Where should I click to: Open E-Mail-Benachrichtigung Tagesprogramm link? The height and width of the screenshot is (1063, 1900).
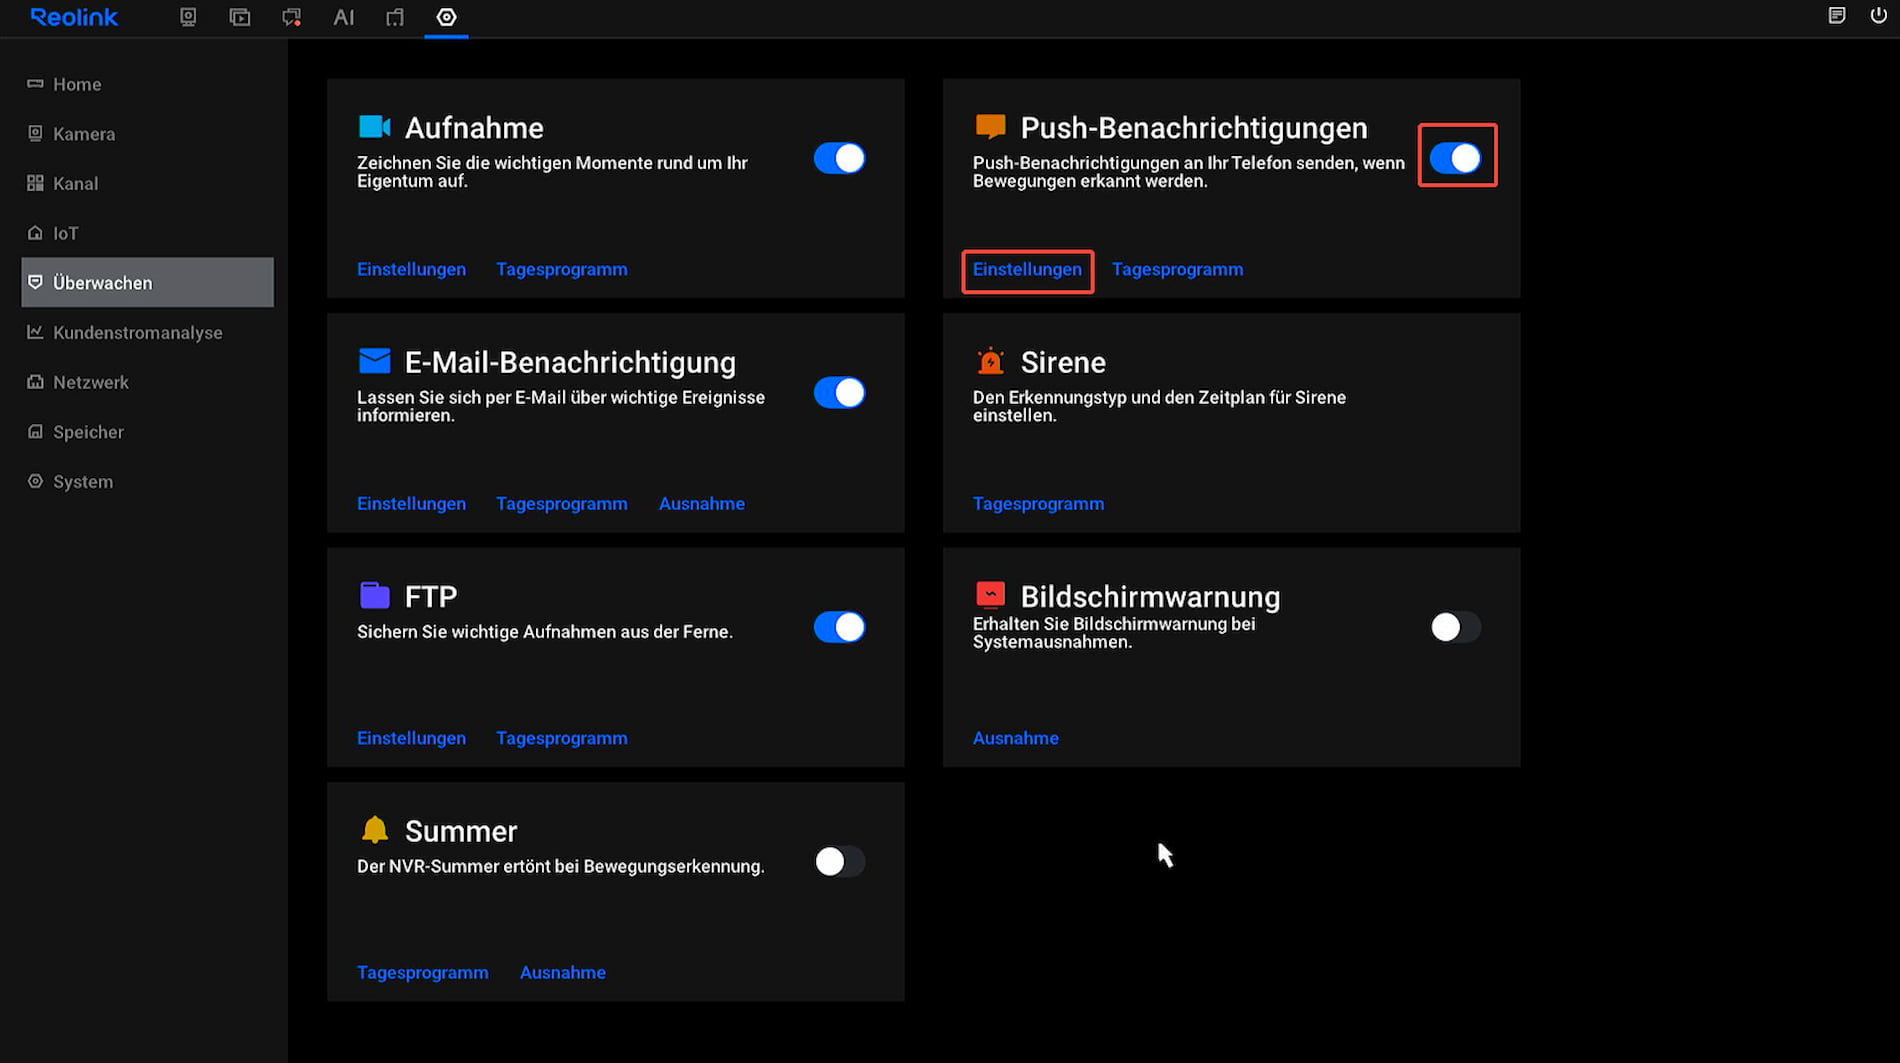coord(562,504)
